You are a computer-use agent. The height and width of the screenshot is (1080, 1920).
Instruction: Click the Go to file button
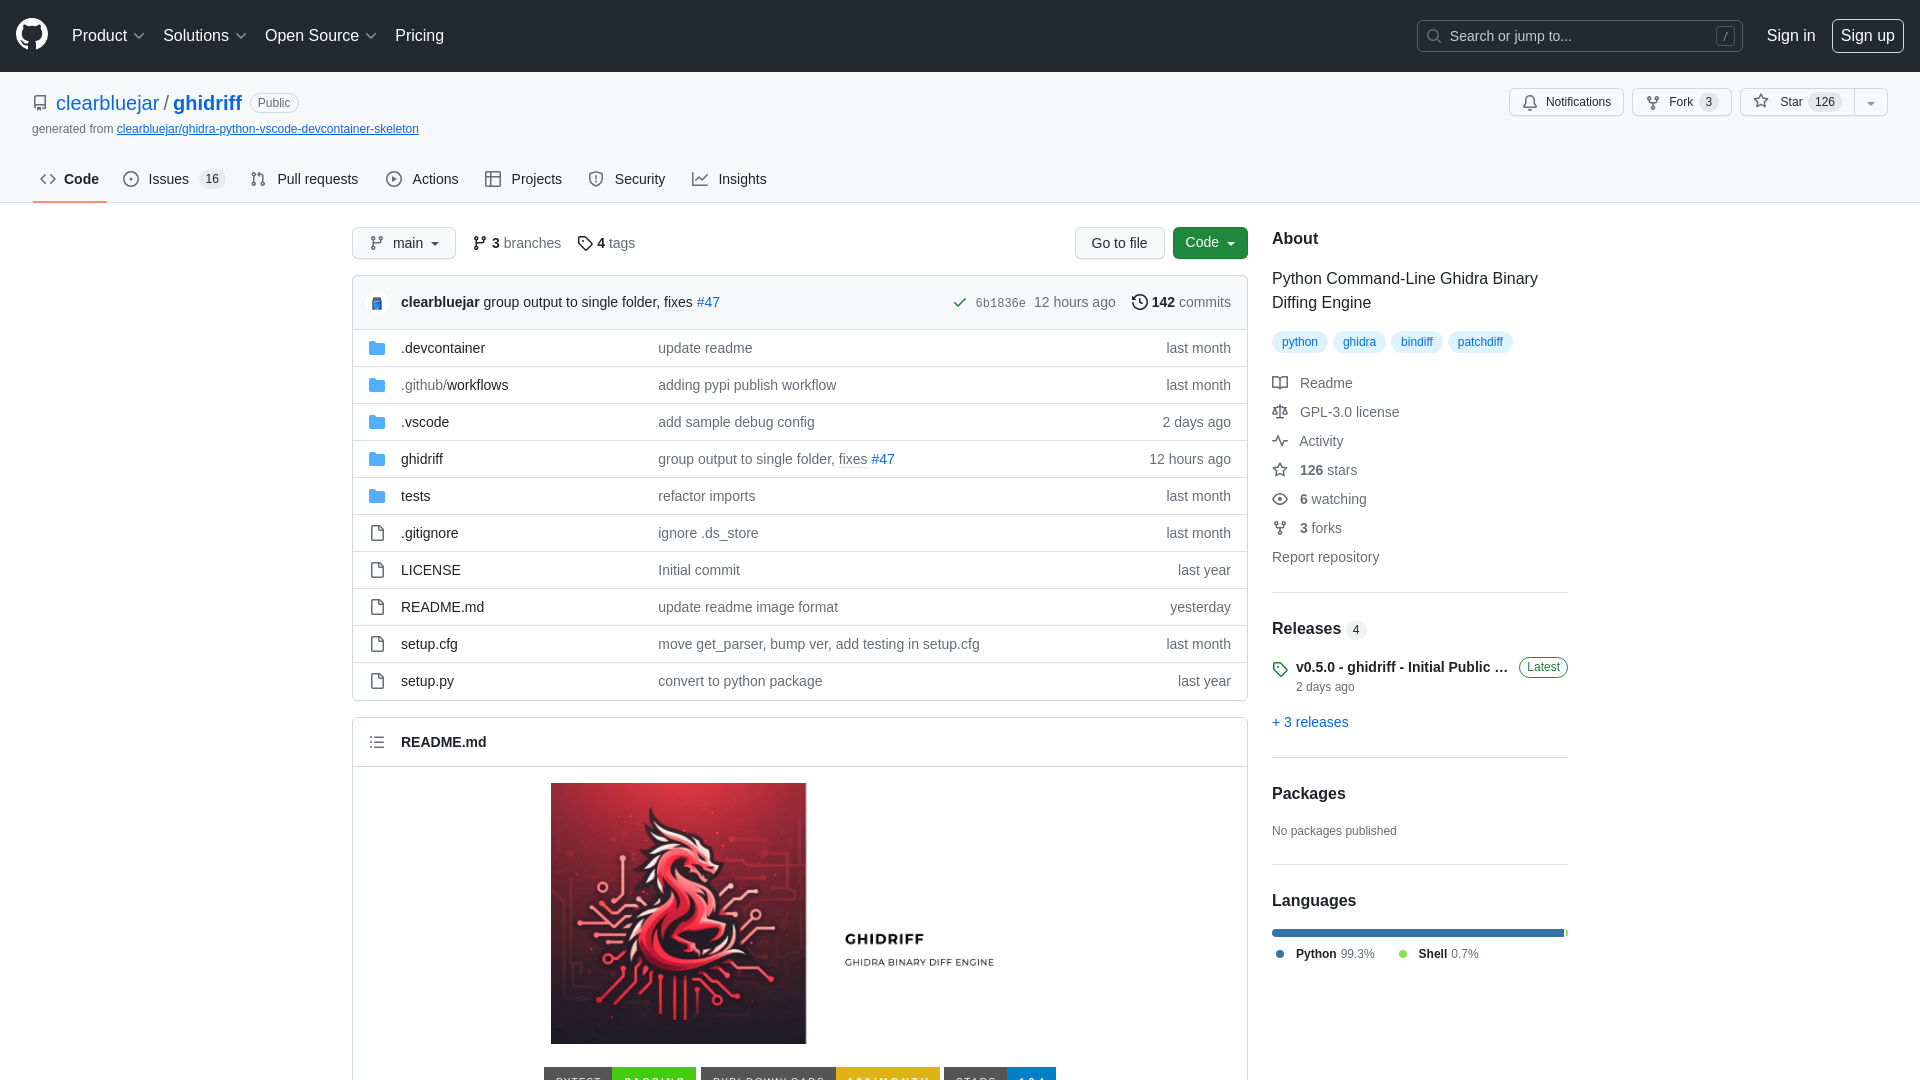coord(1118,243)
